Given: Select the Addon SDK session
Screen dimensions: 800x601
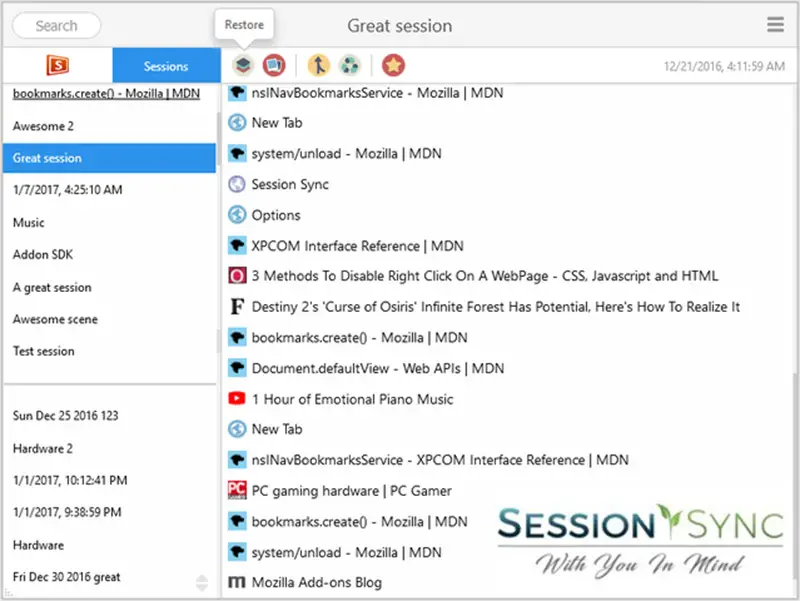Looking at the screenshot, I should (38, 255).
